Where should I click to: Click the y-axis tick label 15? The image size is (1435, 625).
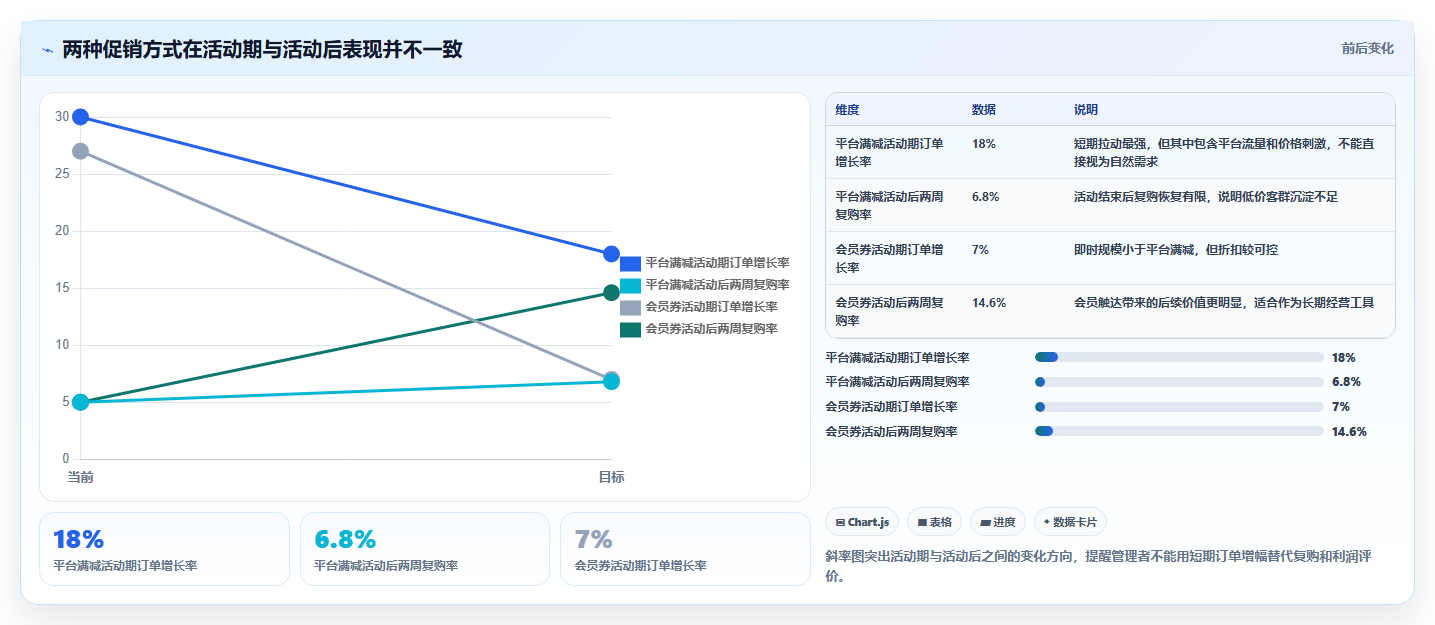coord(62,288)
